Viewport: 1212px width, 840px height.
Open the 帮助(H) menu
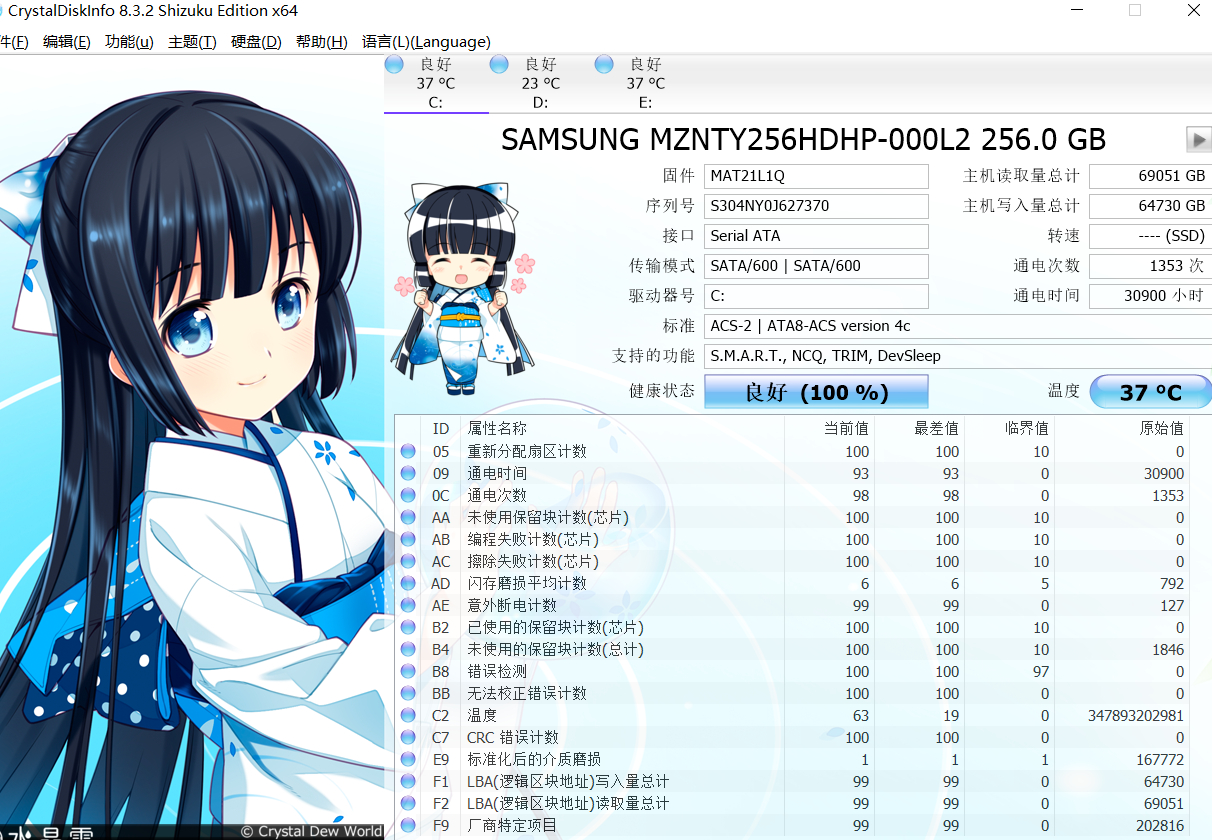[x=322, y=41]
